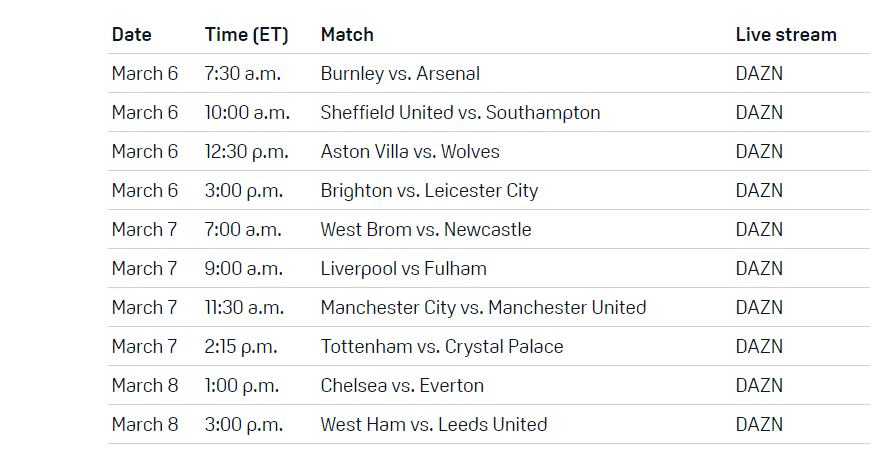Click Chelsea vs. Everton match
Screen dimensions: 896x468
402,385
